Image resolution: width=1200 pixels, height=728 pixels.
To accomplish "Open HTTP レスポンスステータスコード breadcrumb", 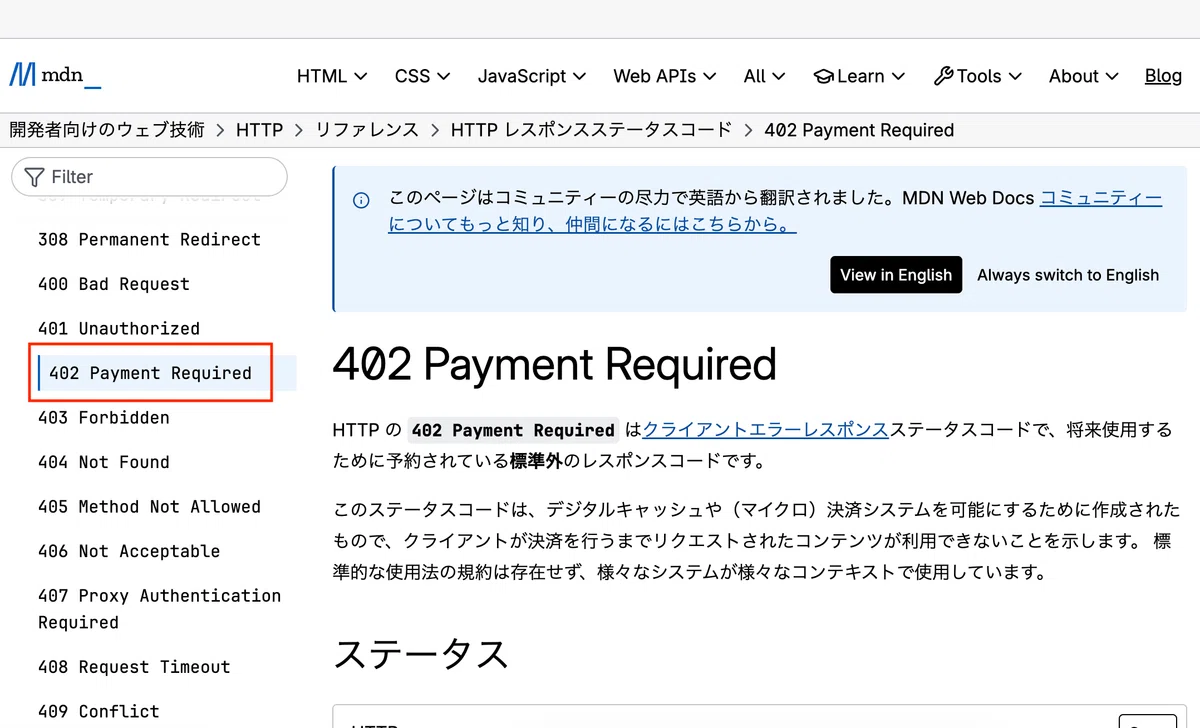I will point(591,130).
